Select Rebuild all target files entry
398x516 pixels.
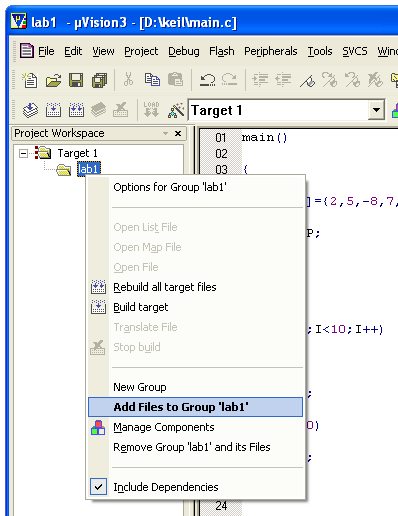click(195, 287)
